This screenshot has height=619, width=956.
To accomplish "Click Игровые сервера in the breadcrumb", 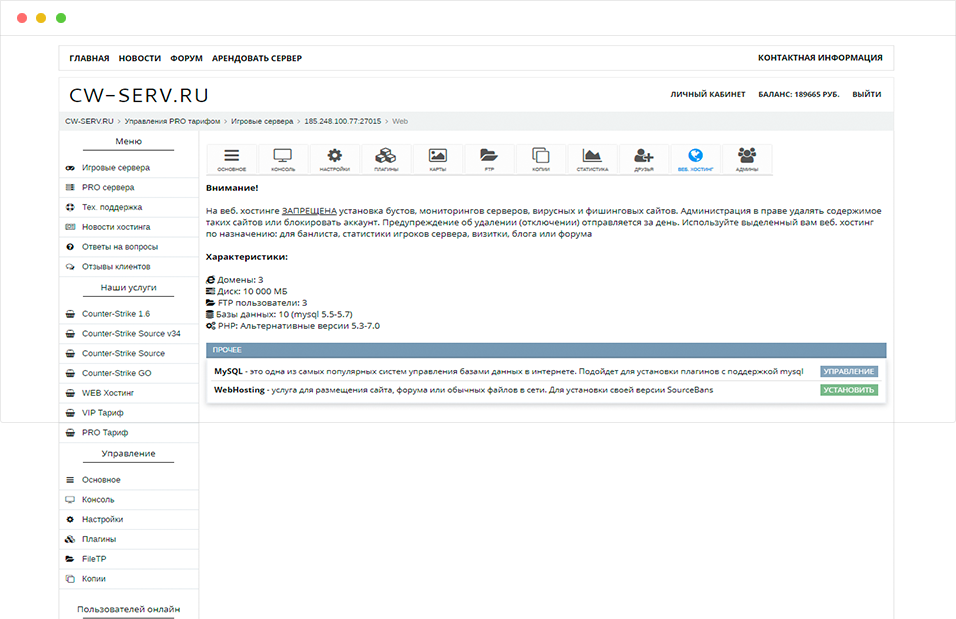I will click(x=262, y=121).
